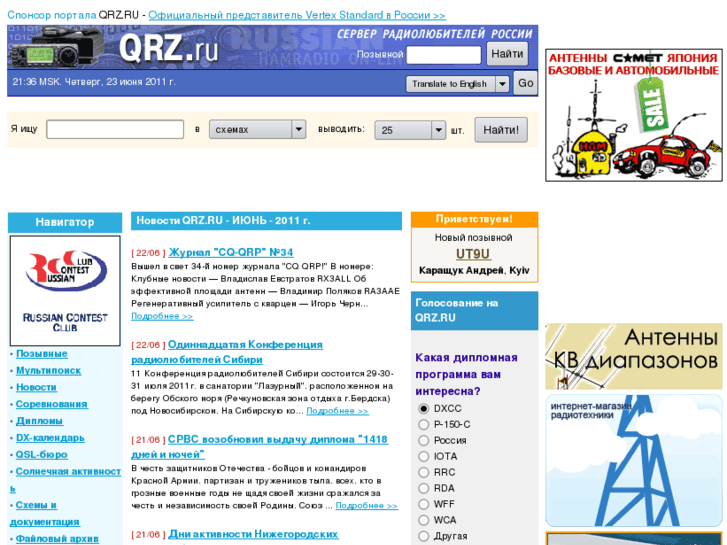Viewport: 727px width, 545px height.
Task: Open Мультипоиск in the navigator
Action: 49,371
